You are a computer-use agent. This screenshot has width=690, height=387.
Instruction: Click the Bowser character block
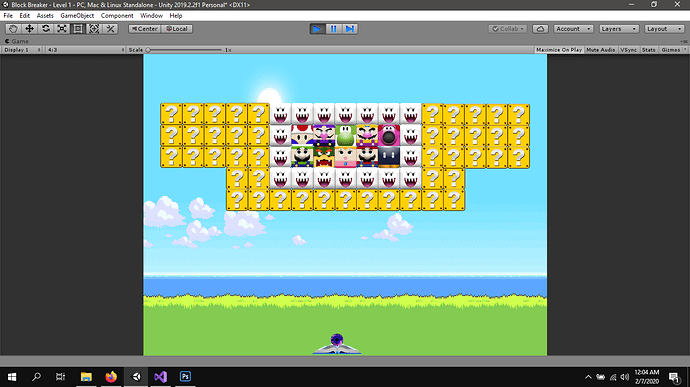tap(324, 157)
